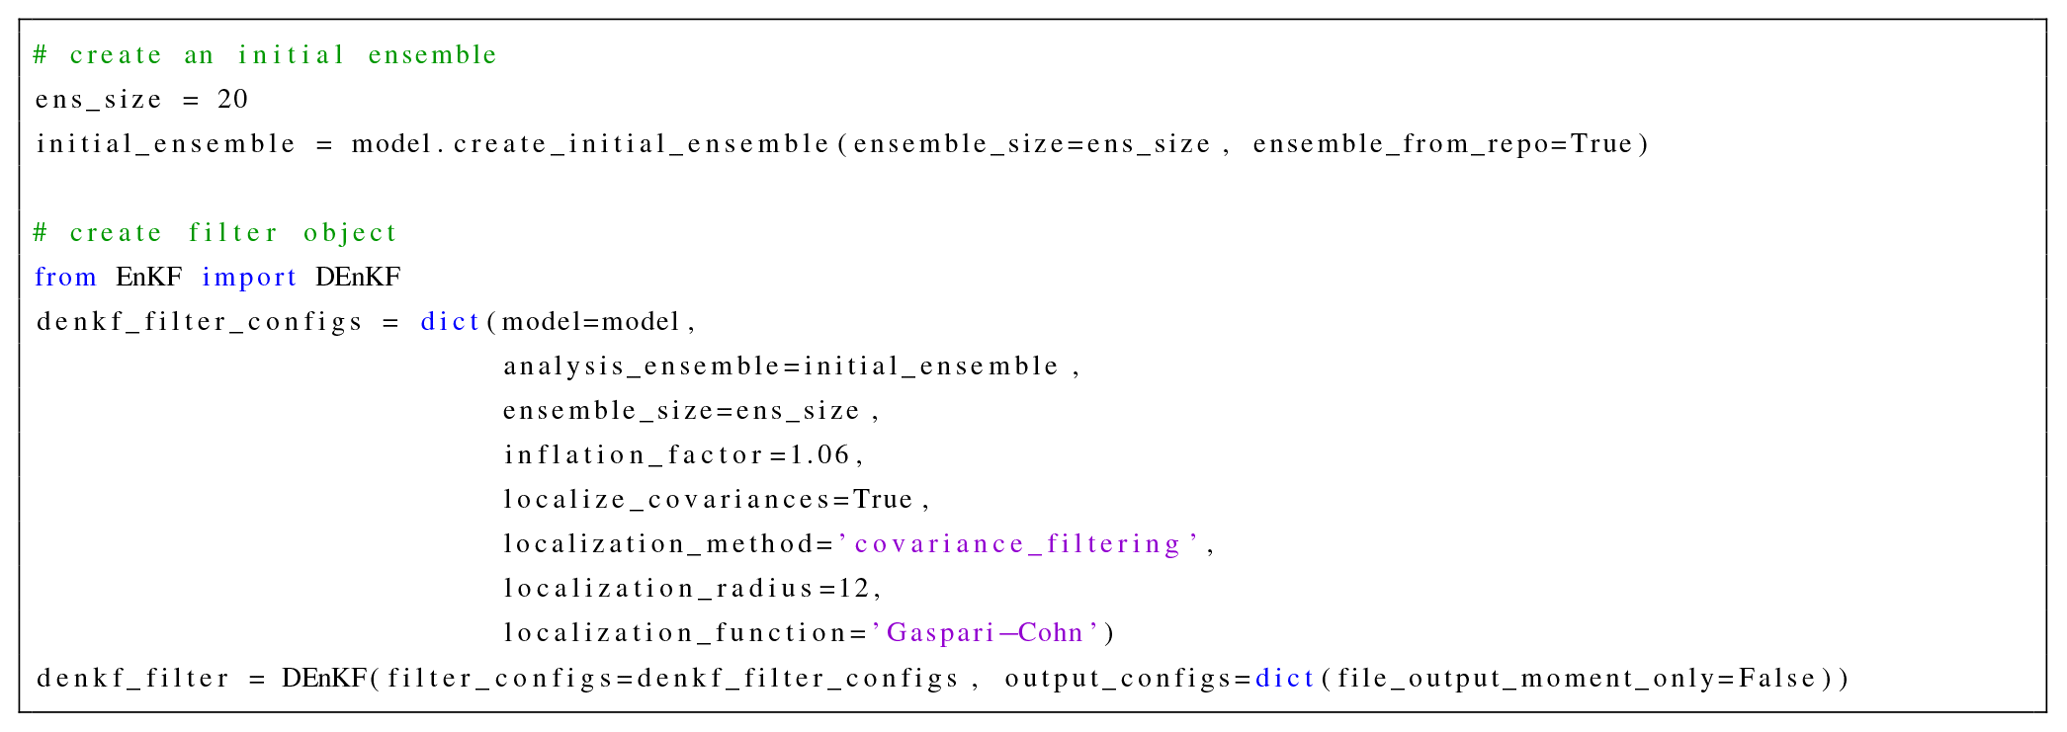2067x732 pixels.
Task: Click the value 20 in ens_size assignment
Action: pos(232,99)
